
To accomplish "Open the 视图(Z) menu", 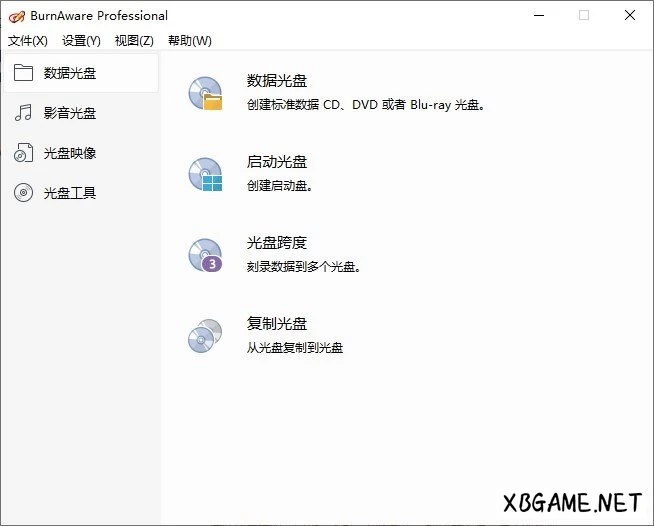I will tap(134, 41).
